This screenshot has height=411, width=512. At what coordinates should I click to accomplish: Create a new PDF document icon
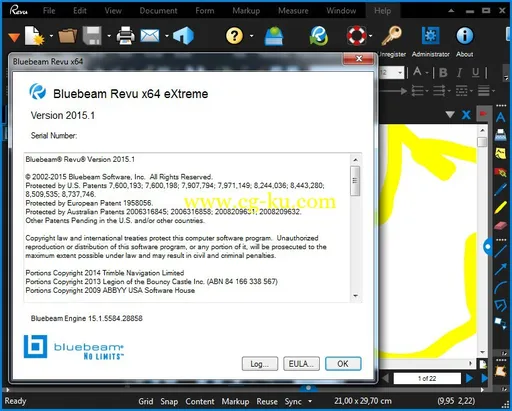coord(34,36)
